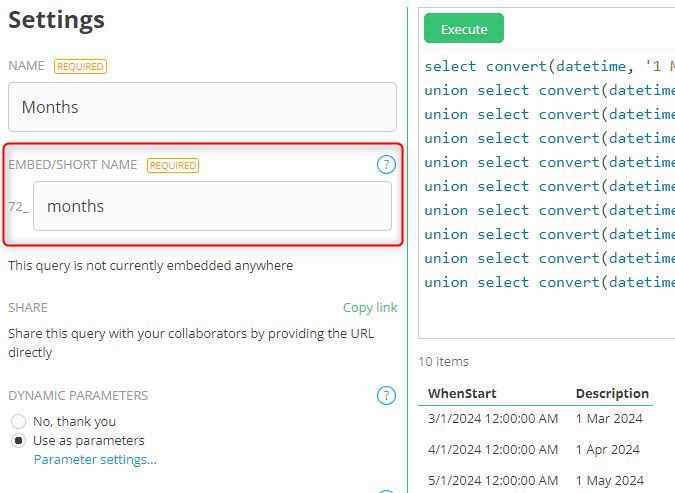Click the Copy link option under Share

click(369, 307)
